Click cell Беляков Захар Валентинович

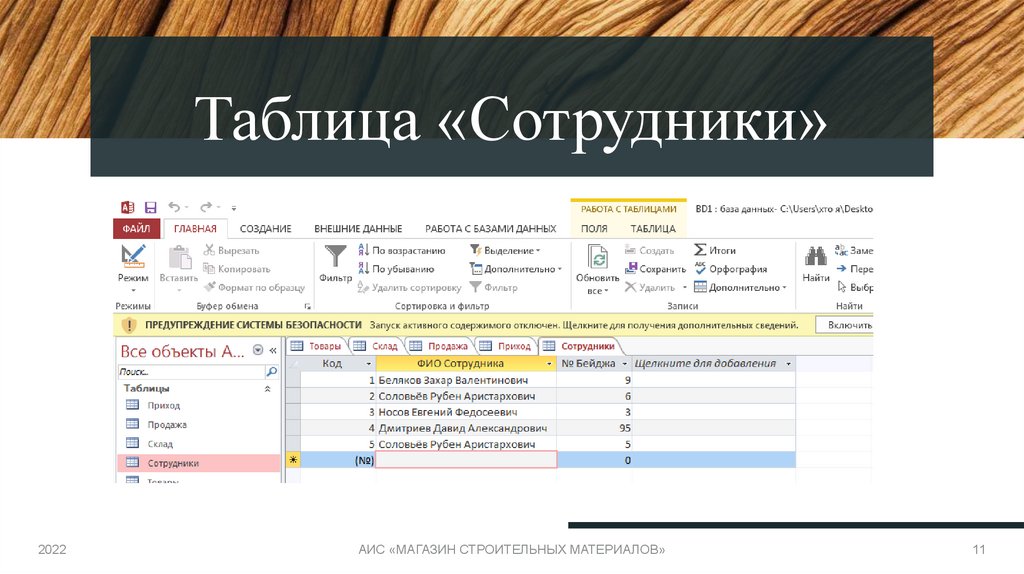click(466, 380)
